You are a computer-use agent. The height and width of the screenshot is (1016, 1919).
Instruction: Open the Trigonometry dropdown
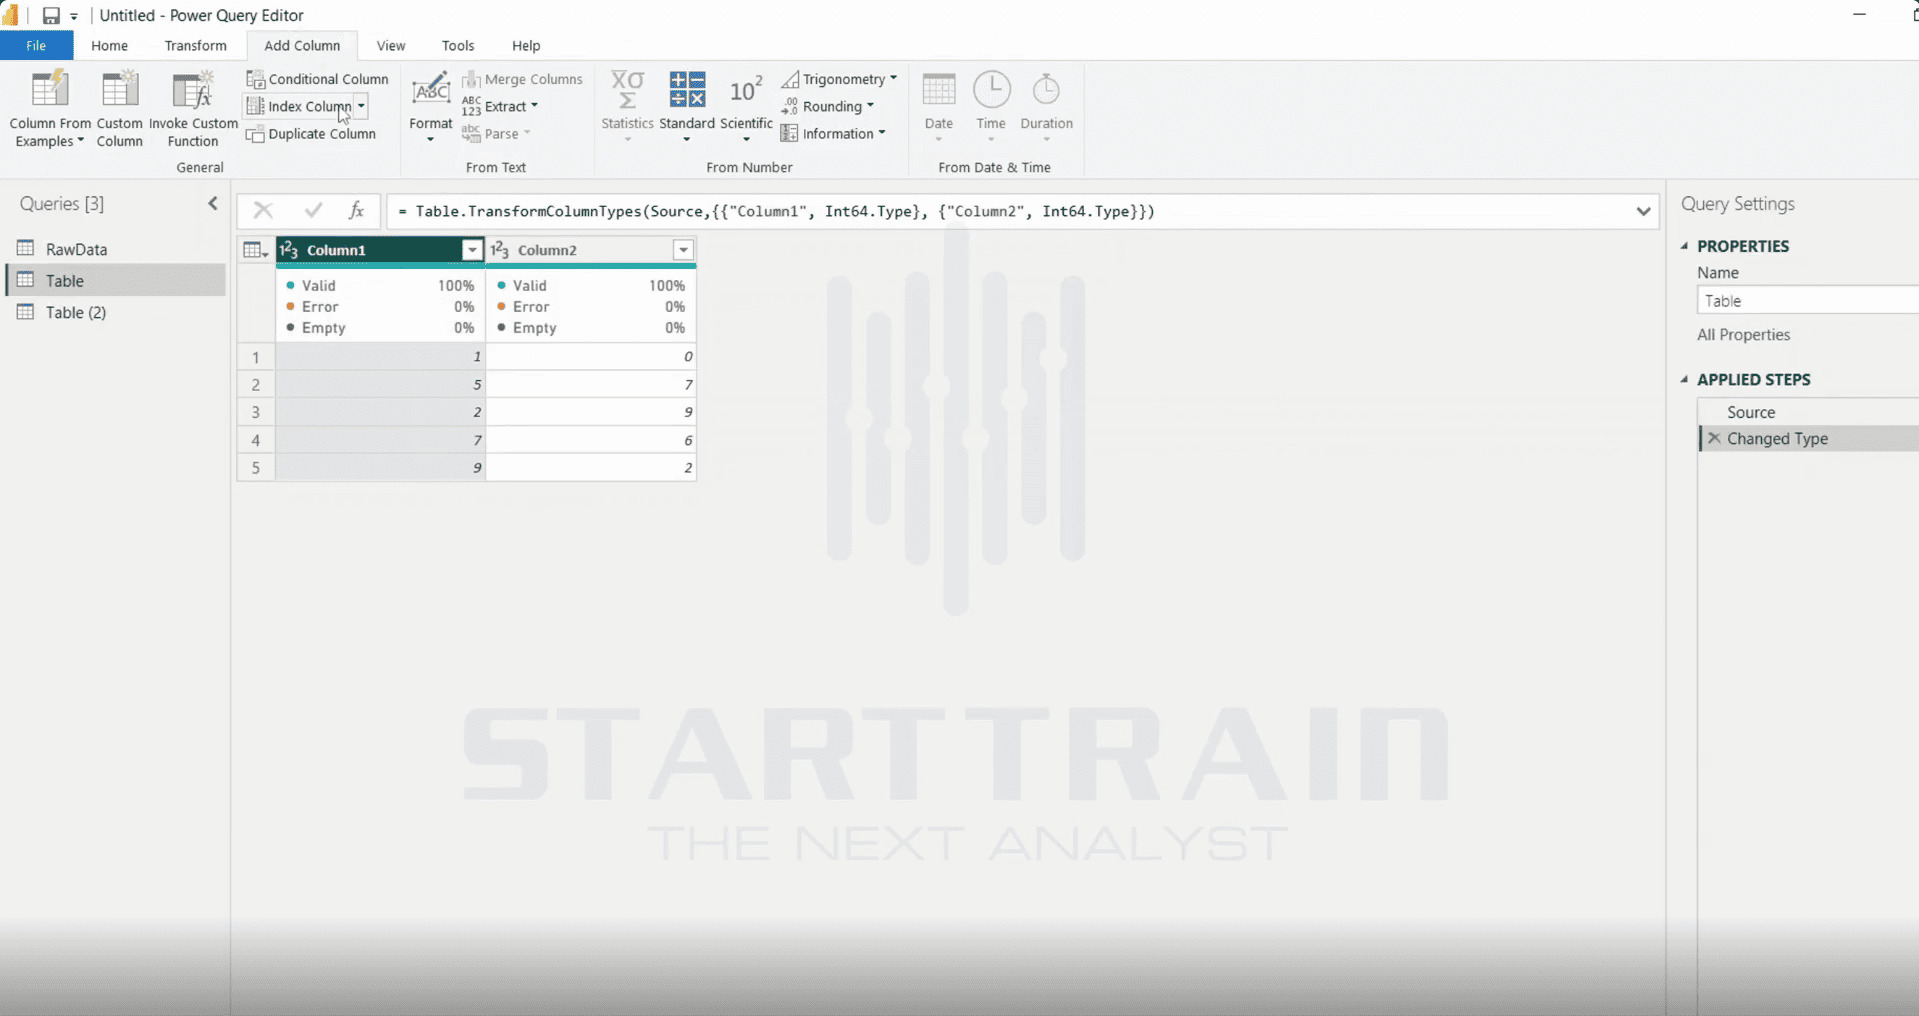point(839,79)
